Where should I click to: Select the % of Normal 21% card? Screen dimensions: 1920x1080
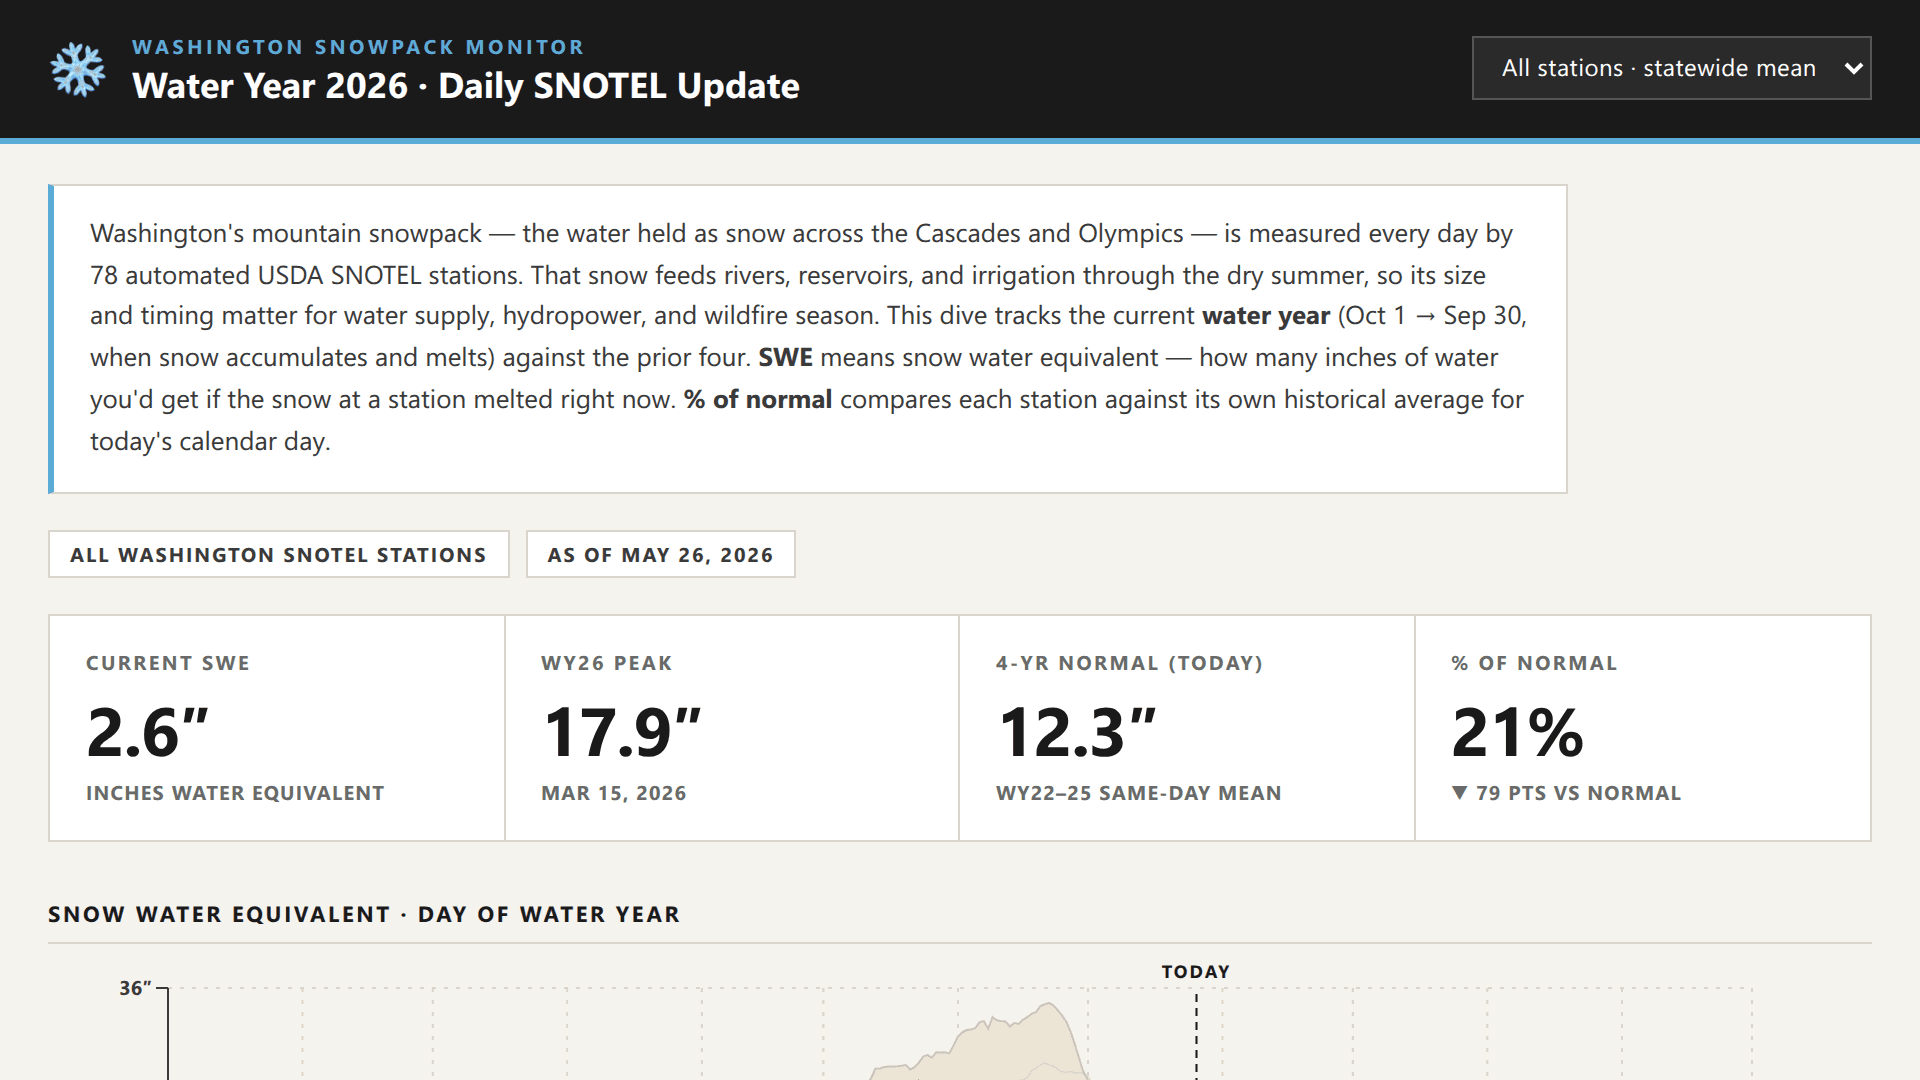(1643, 728)
